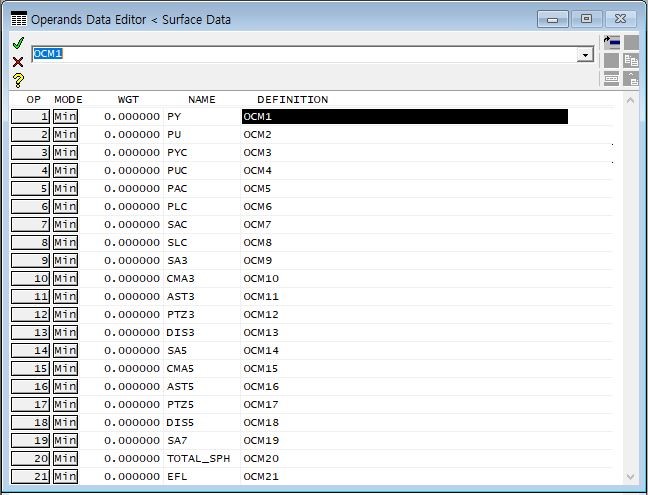
Task: Toggle the Min mode button for CMA5
Action: pyautogui.click(x=65, y=368)
